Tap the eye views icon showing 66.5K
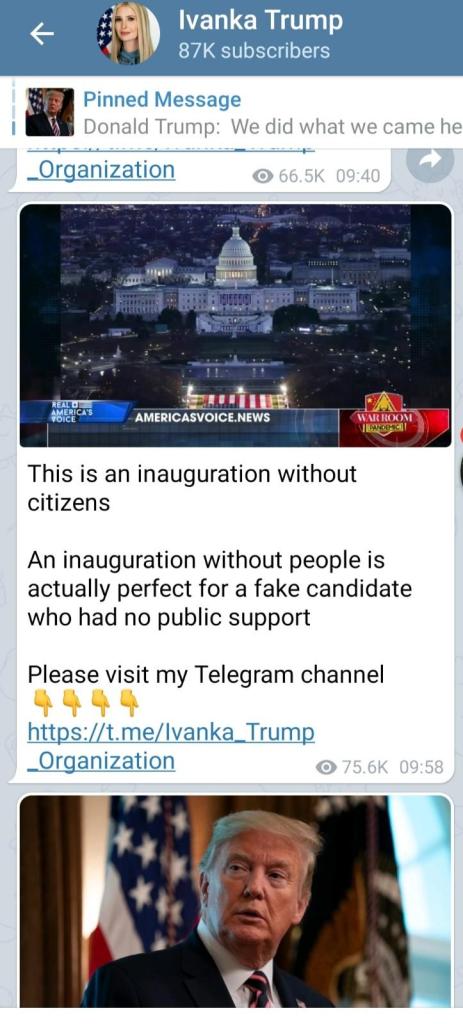The height and width of the screenshot is (1024, 463). coord(263,175)
